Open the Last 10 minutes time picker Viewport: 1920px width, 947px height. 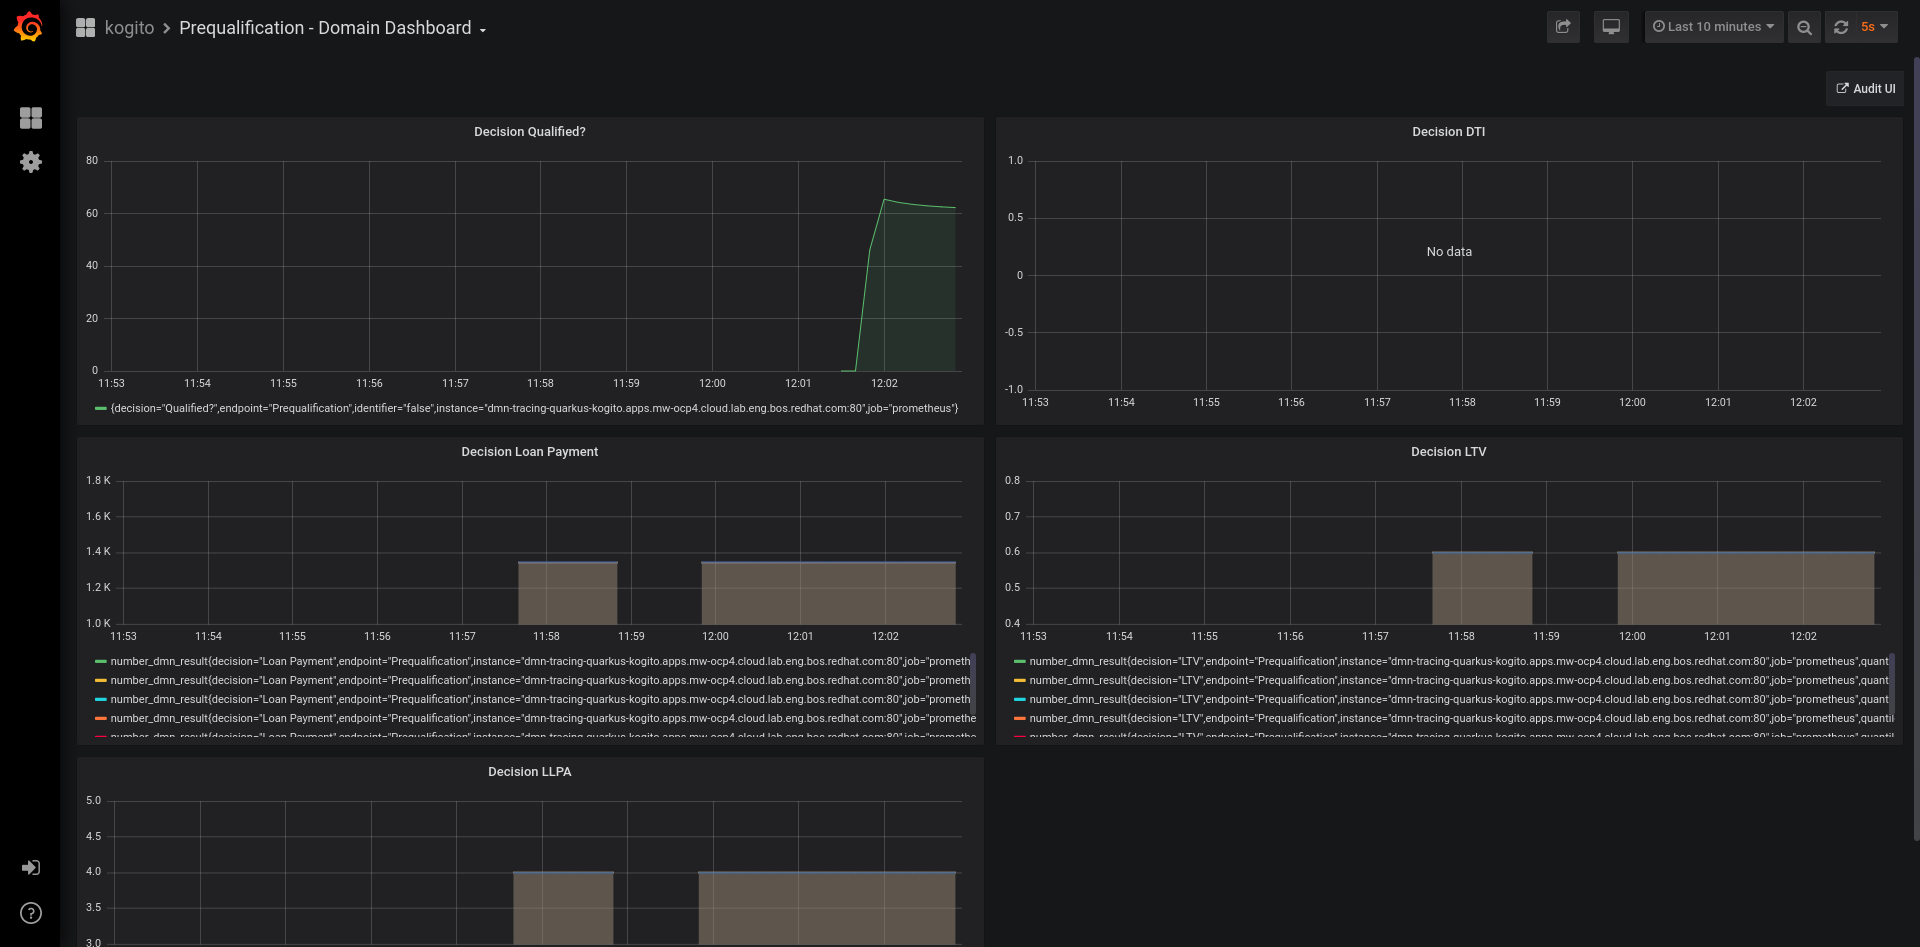[1713, 27]
